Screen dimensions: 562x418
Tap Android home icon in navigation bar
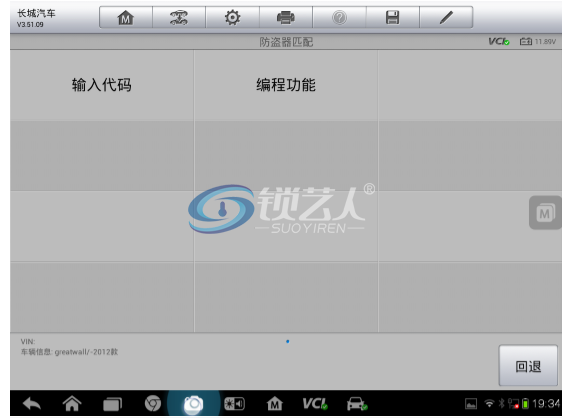72,404
